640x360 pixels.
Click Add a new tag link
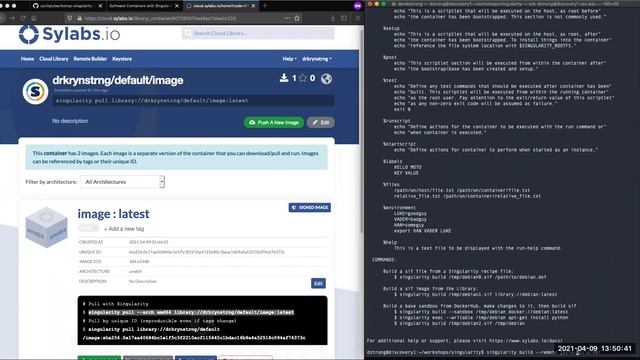point(124,229)
